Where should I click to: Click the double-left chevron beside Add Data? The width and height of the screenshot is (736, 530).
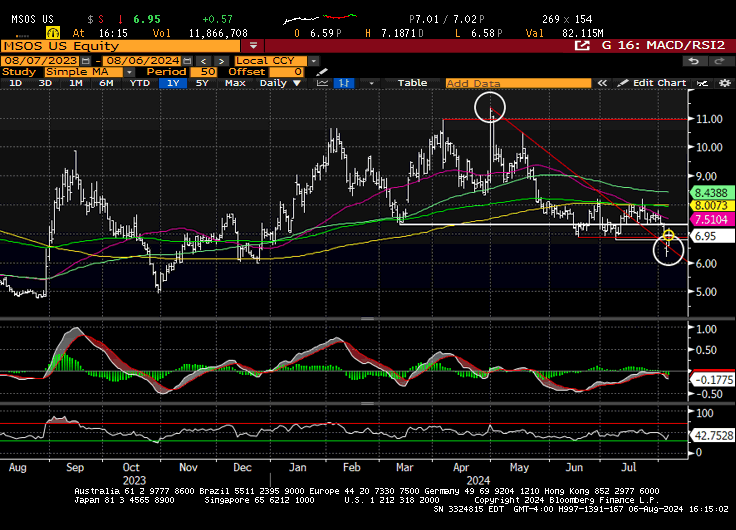(x=602, y=83)
